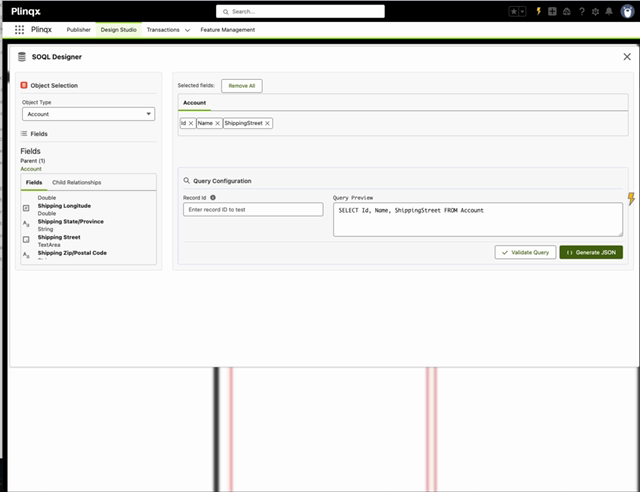Viewport: 640px width, 492px height.
Task: Remove the Id field pill
Action: (x=191, y=123)
